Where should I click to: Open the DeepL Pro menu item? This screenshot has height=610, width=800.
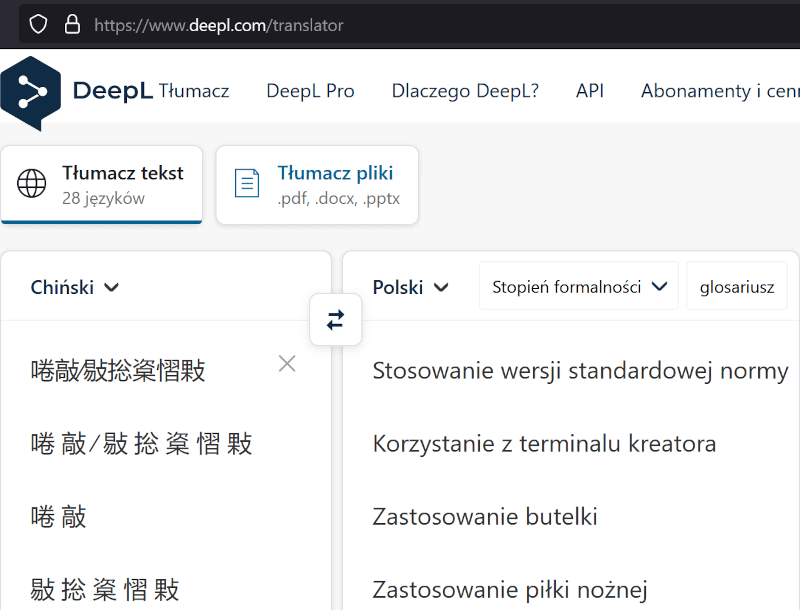(x=310, y=91)
